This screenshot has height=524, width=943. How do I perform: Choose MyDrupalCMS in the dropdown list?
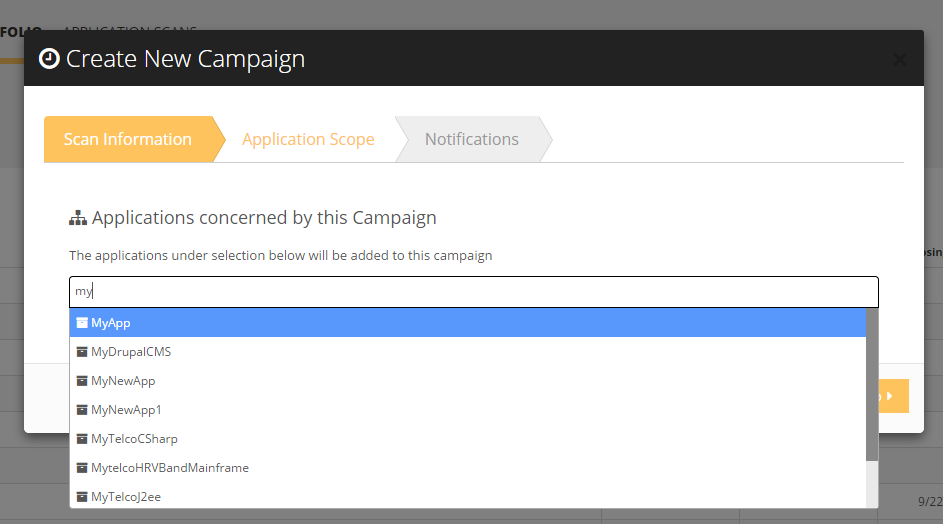[131, 352]
